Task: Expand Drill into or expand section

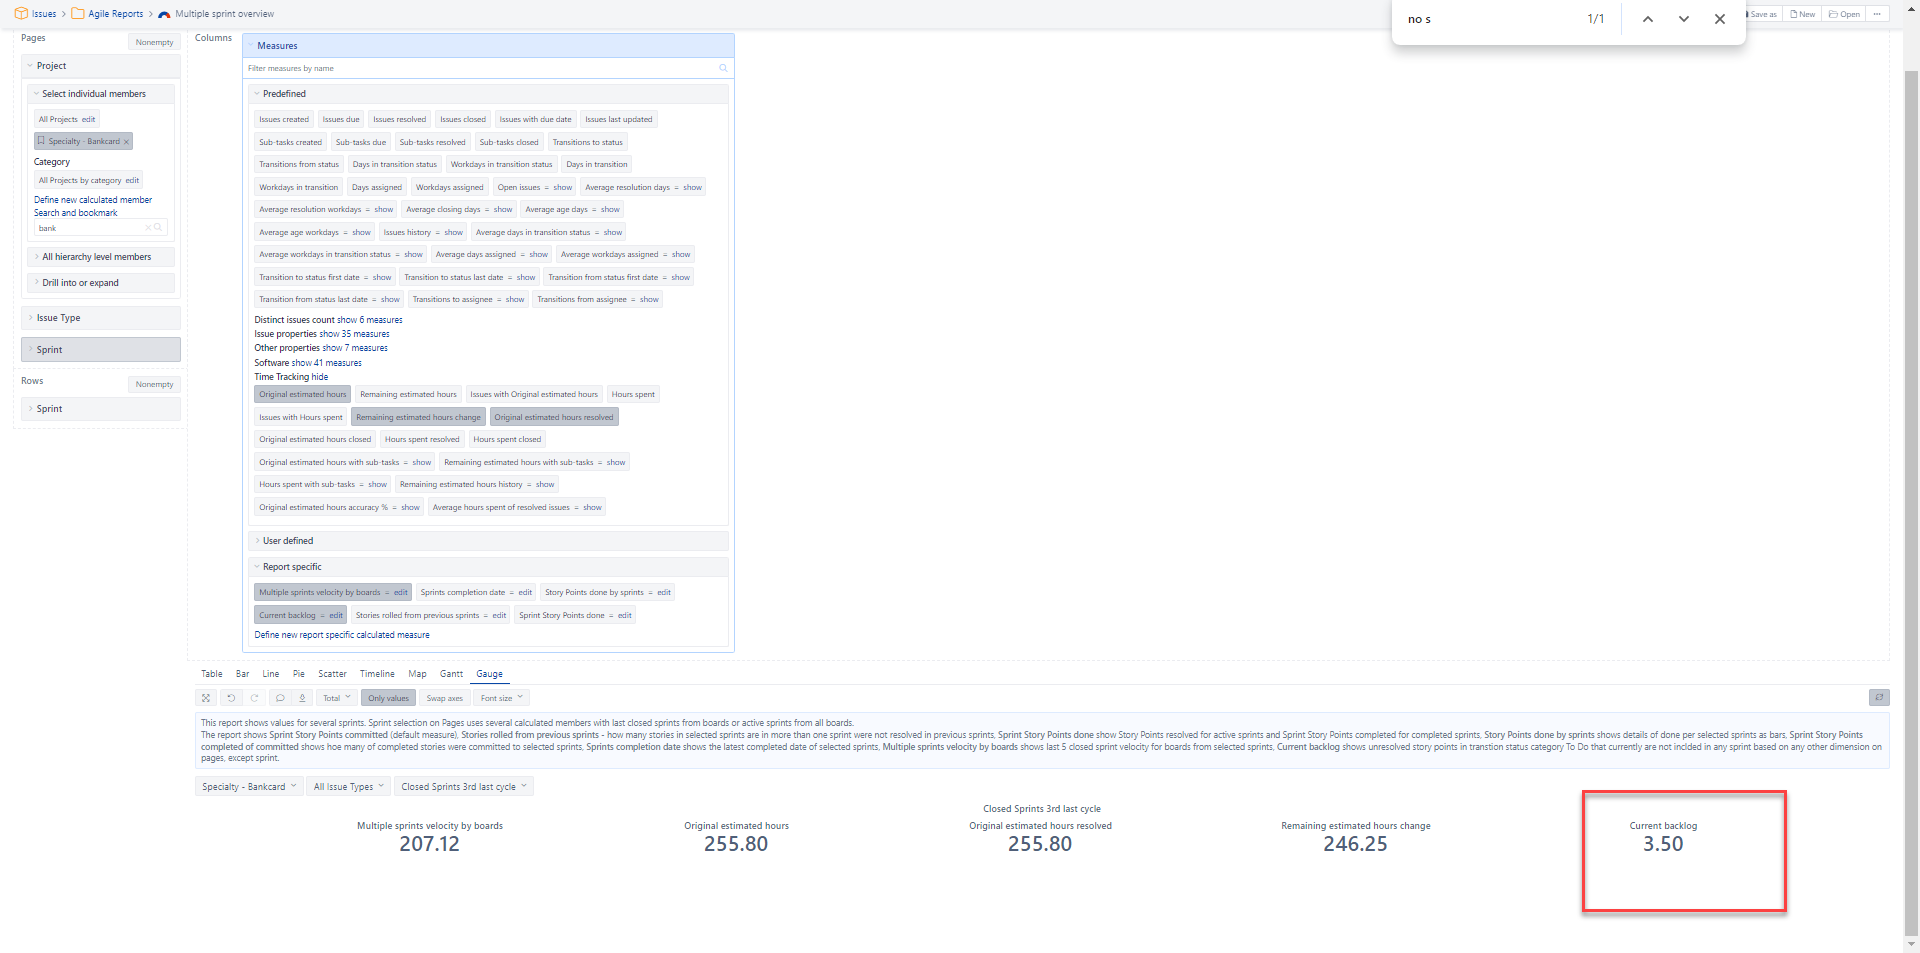Action: pos(101,283)
